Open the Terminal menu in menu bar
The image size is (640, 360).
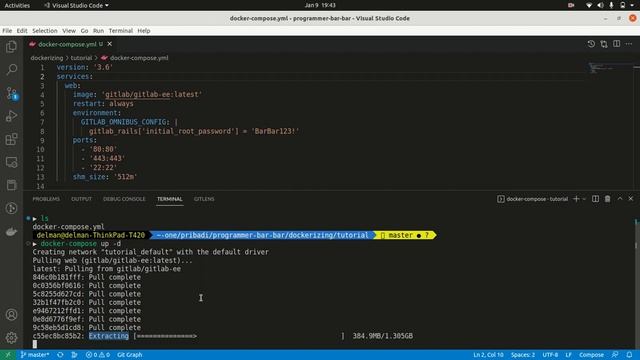tap(120, 31)
